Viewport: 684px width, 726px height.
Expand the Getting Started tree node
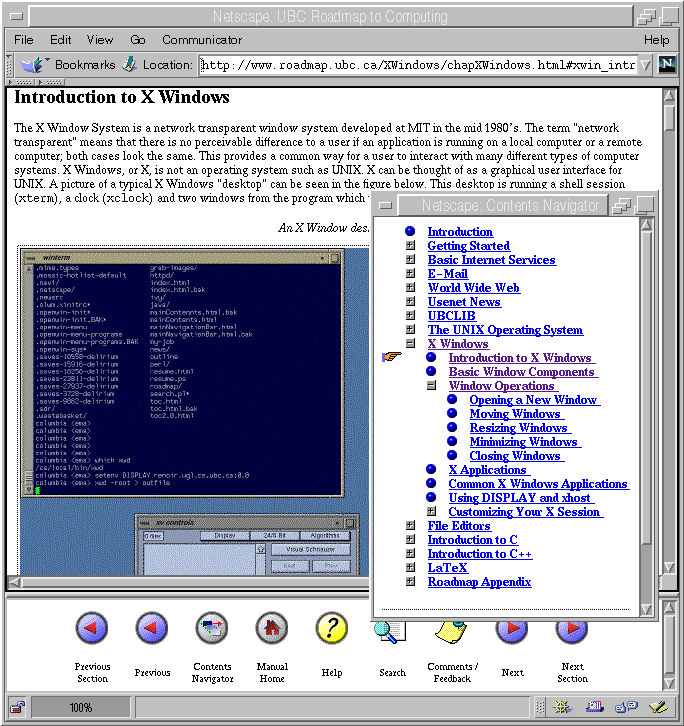click(x=410, y=245)
